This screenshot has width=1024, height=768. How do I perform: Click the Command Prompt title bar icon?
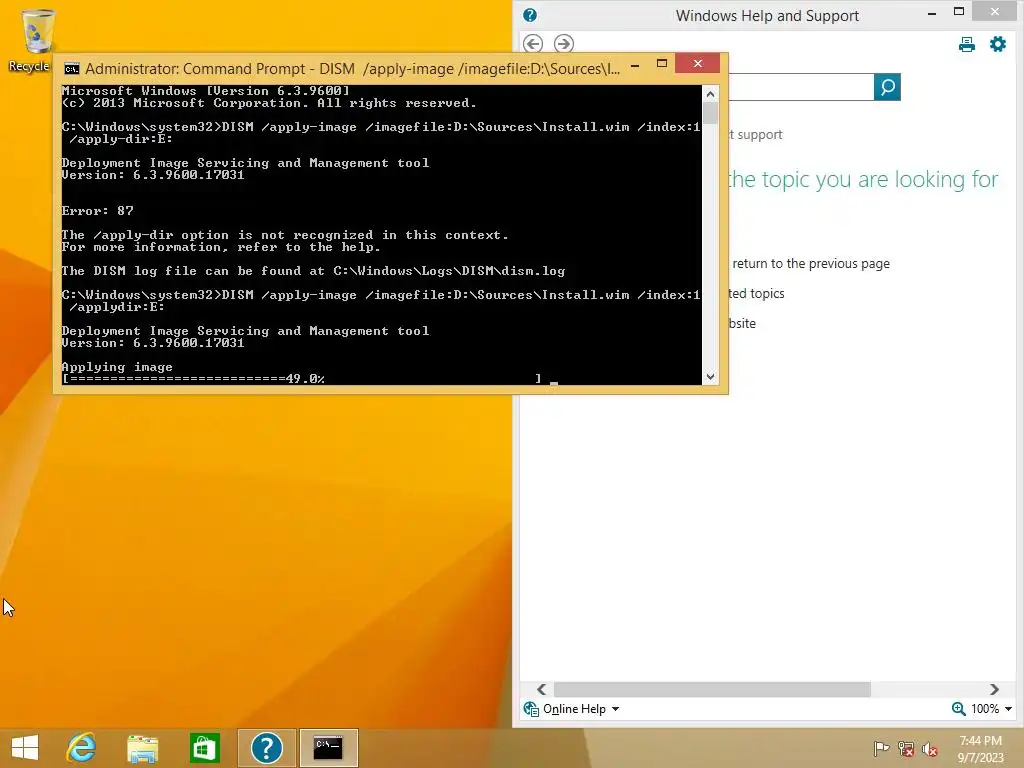tap(71, 69)
